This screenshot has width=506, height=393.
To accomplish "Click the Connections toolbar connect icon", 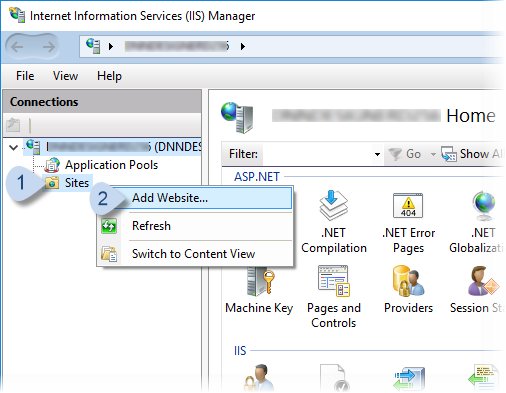I will 13,125.
